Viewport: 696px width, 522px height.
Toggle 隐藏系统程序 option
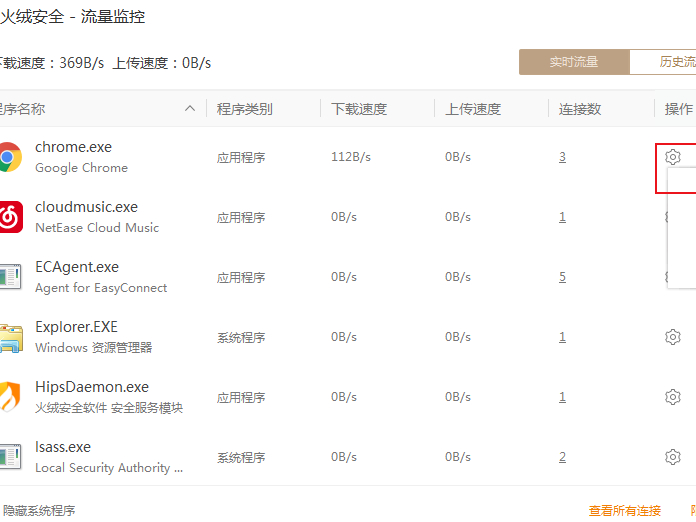click(39, 511)
